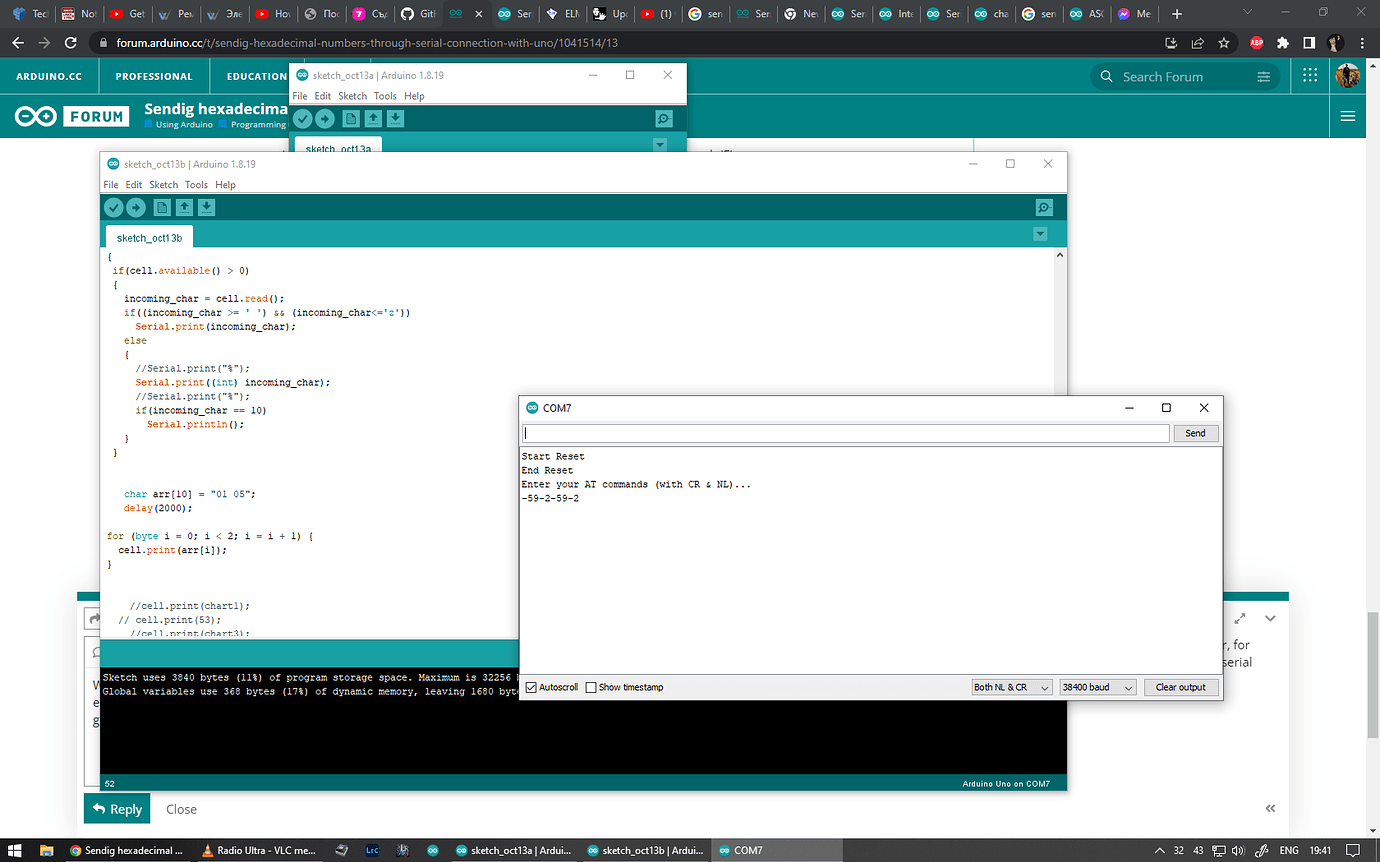
Task: Click the Reply button on the forum
Action: [117, 809]
